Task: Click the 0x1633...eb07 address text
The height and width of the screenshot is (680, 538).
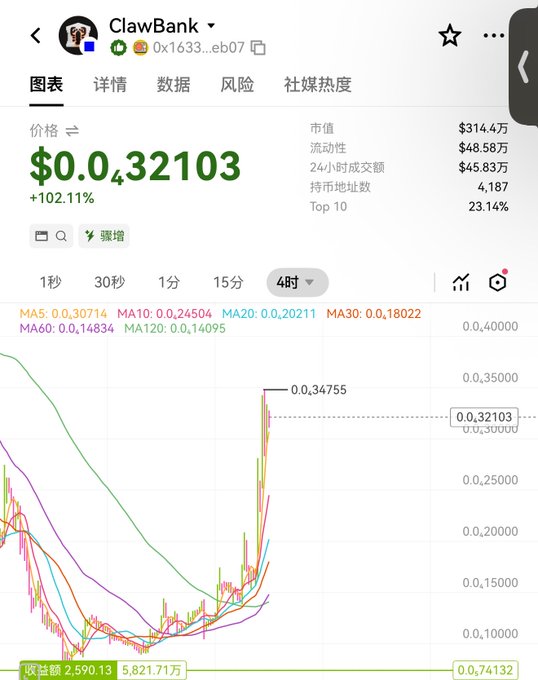Action: point(199,47)
